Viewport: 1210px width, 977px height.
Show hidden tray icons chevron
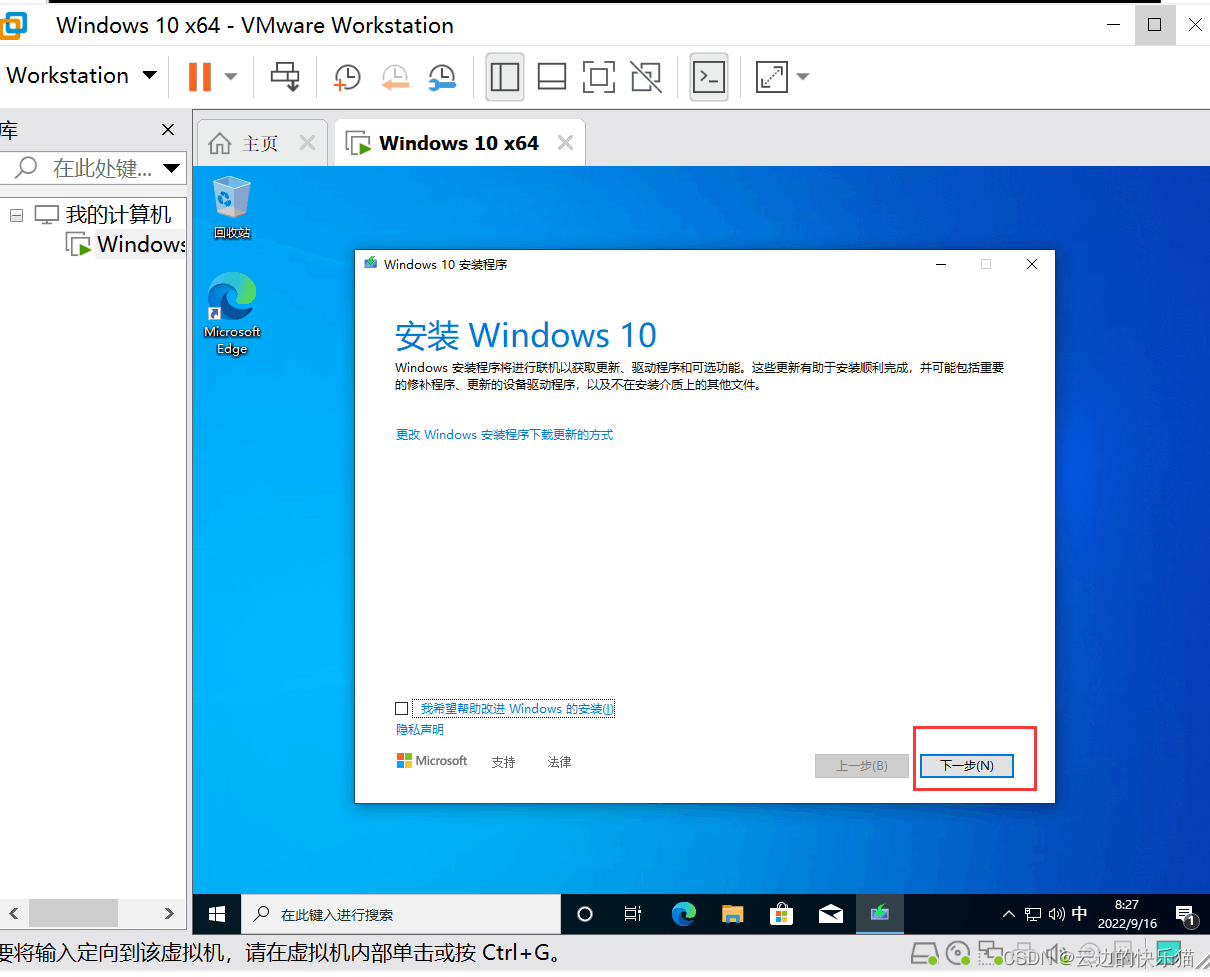pos(1010,914)
